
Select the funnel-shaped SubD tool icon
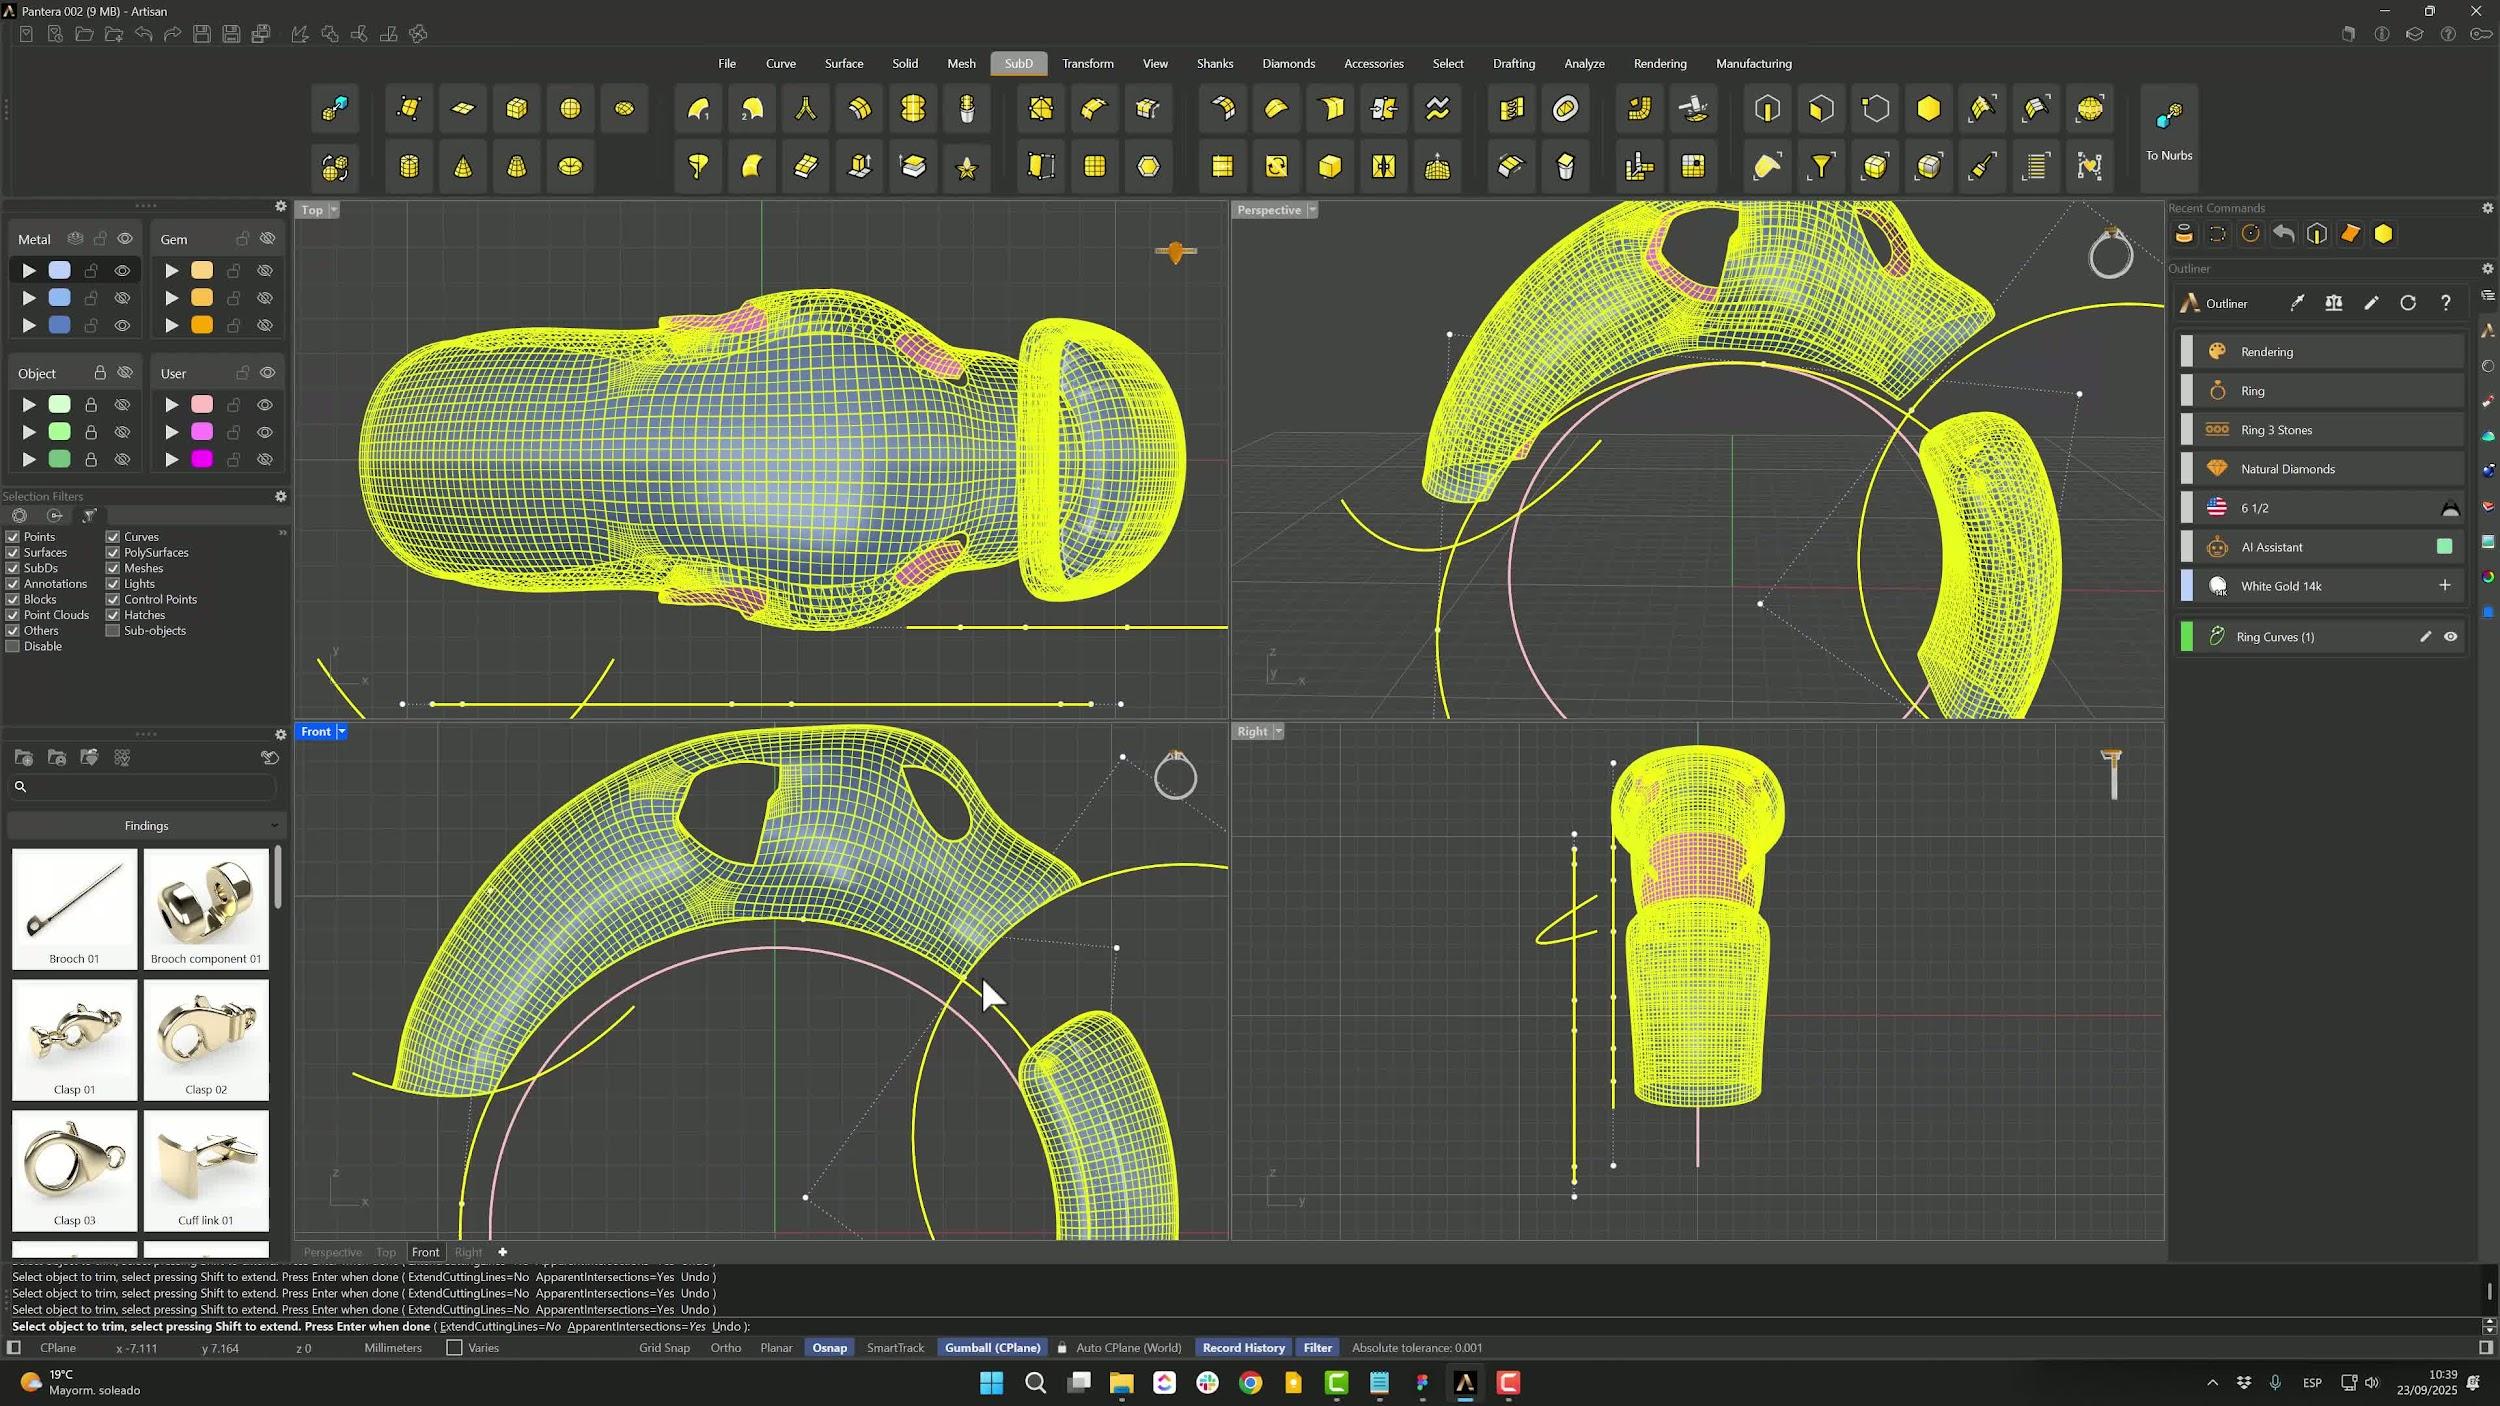[1822, 166]
